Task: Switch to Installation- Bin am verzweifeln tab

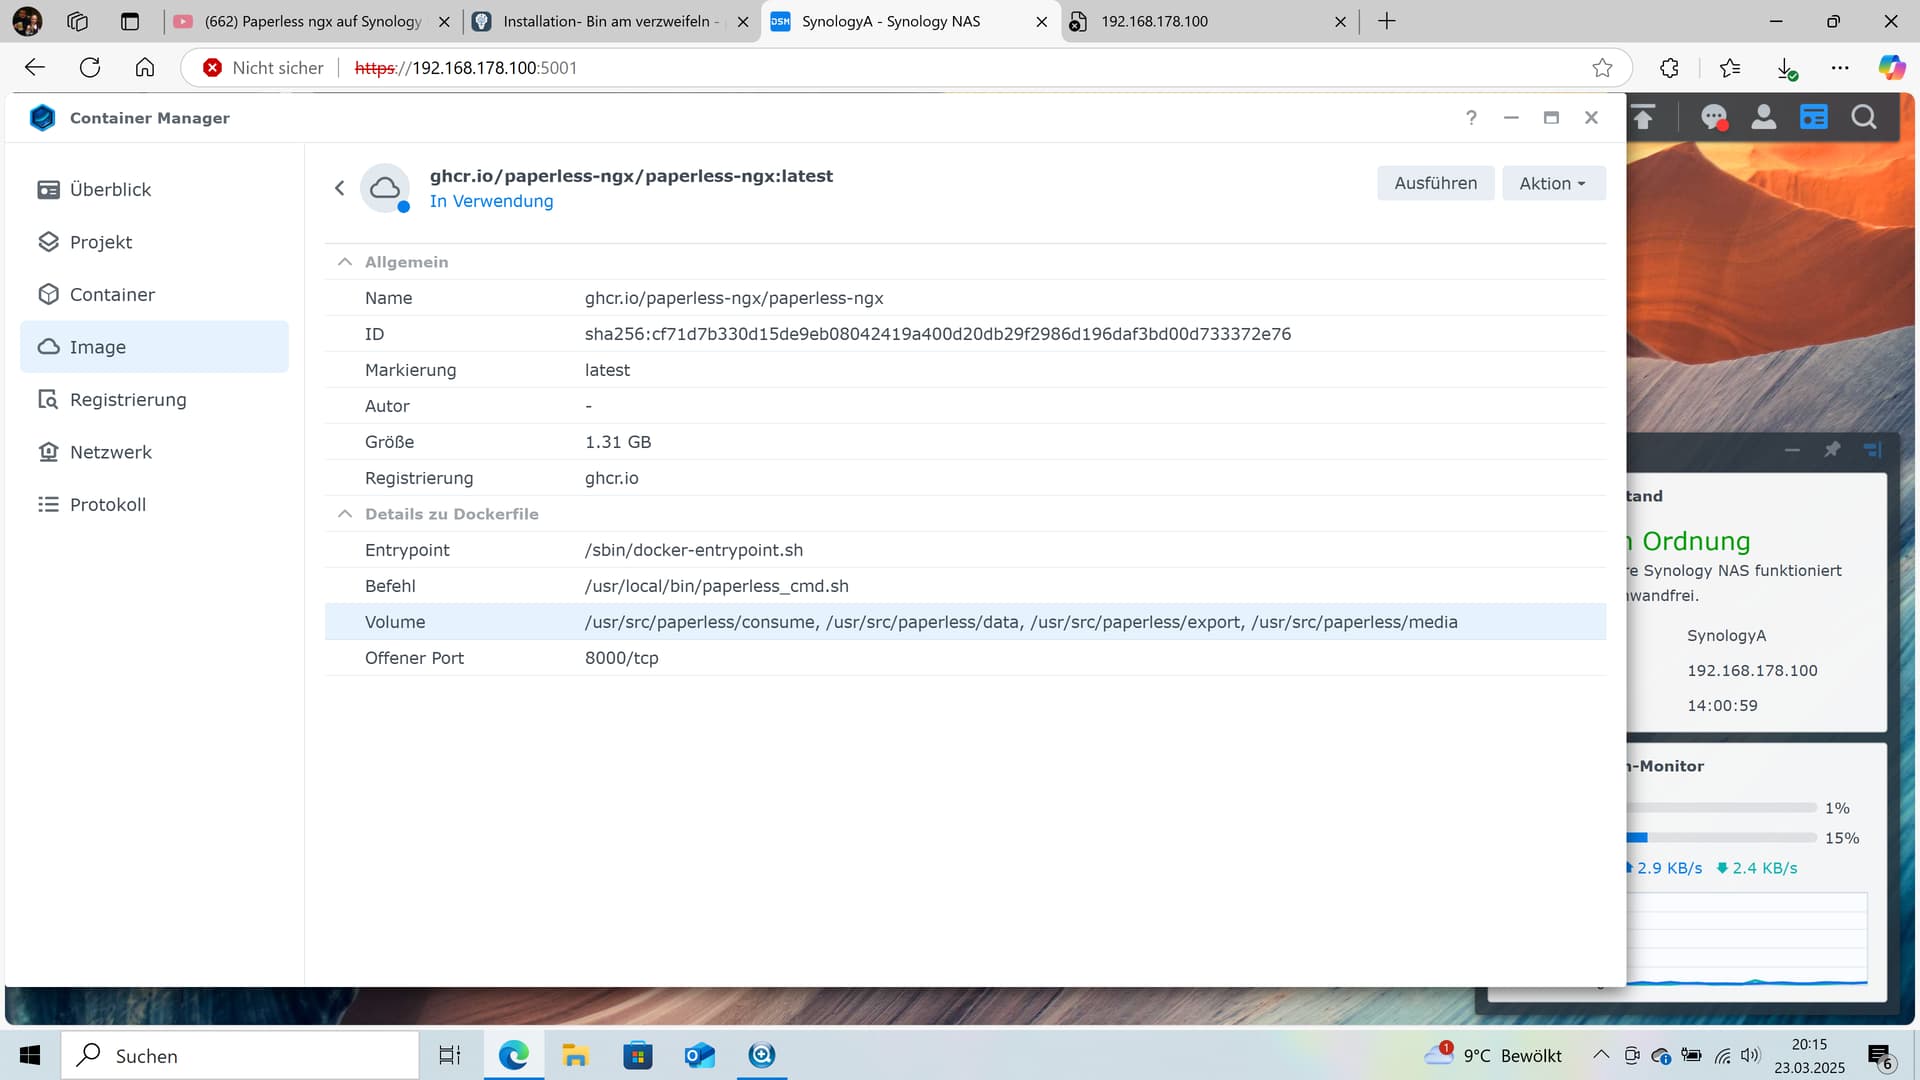Action: (611, 21)
